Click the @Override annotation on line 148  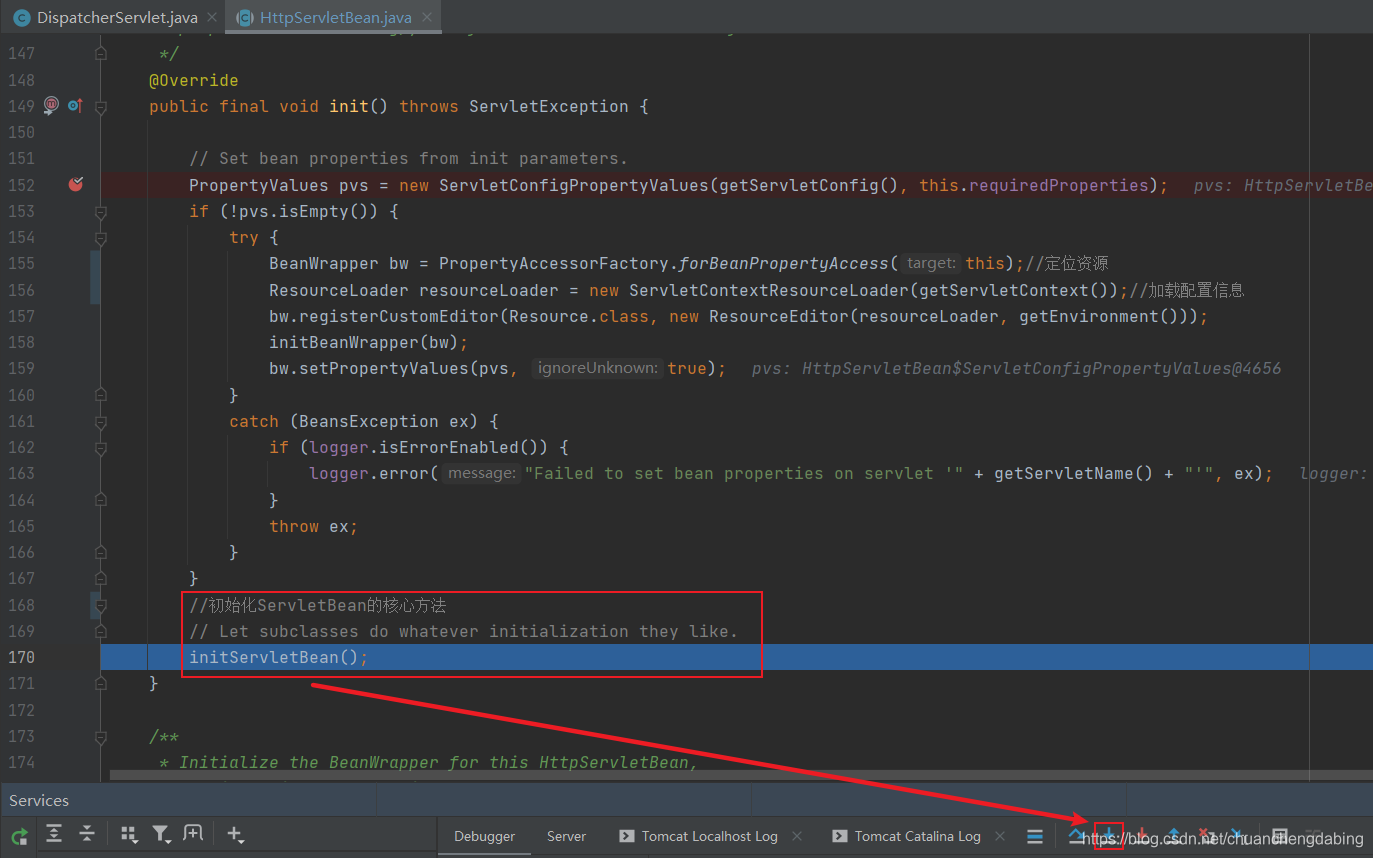tap(194, 80)
